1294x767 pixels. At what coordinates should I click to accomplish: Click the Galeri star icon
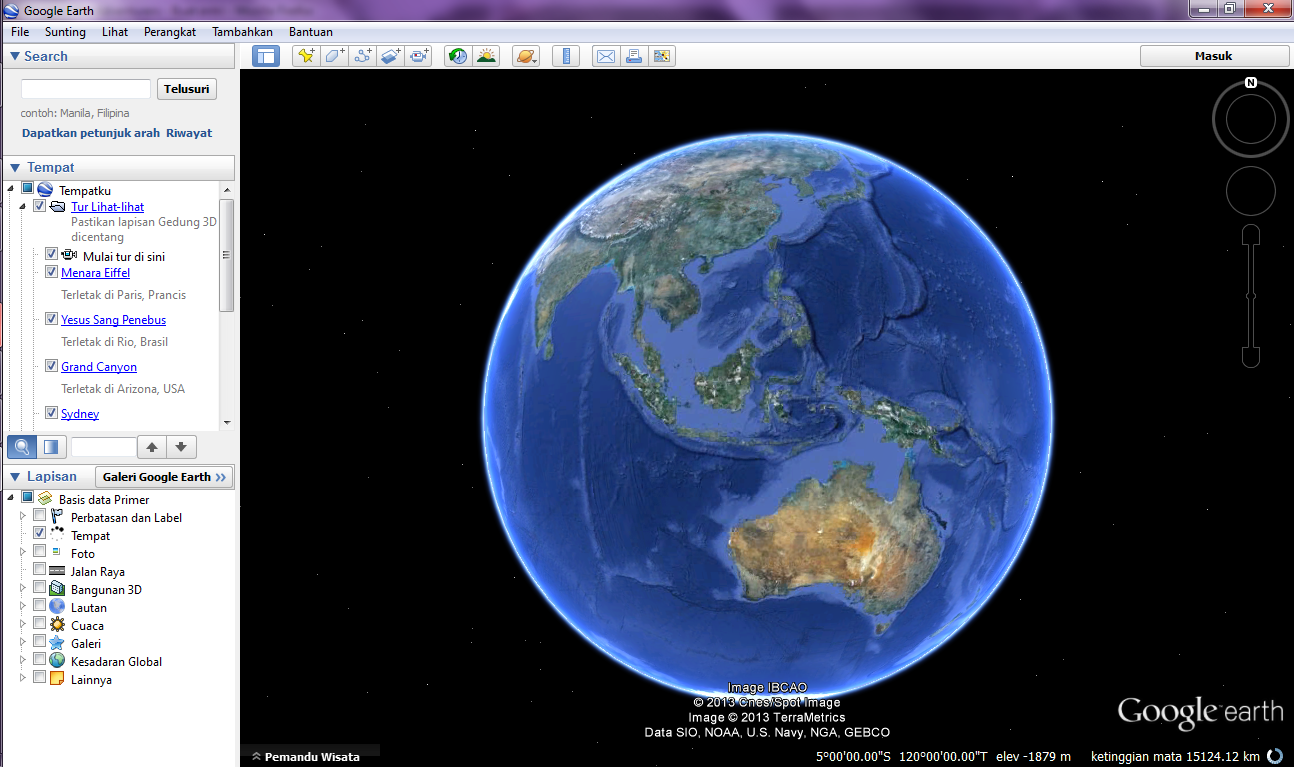(57, 644)
